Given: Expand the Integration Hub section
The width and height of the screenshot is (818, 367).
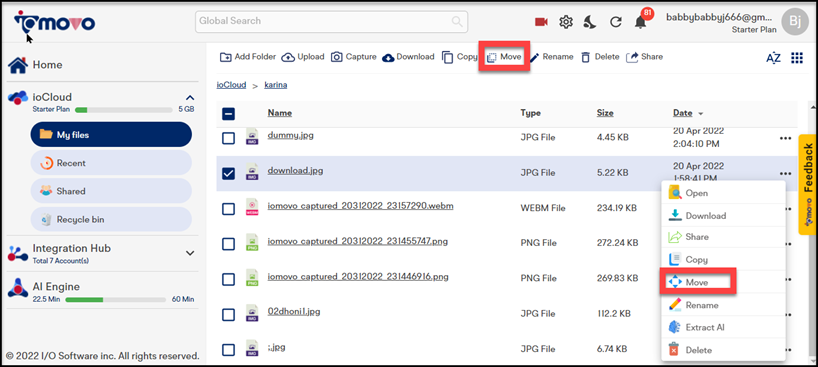Looking at the screenshot, I should click(190, 253).
